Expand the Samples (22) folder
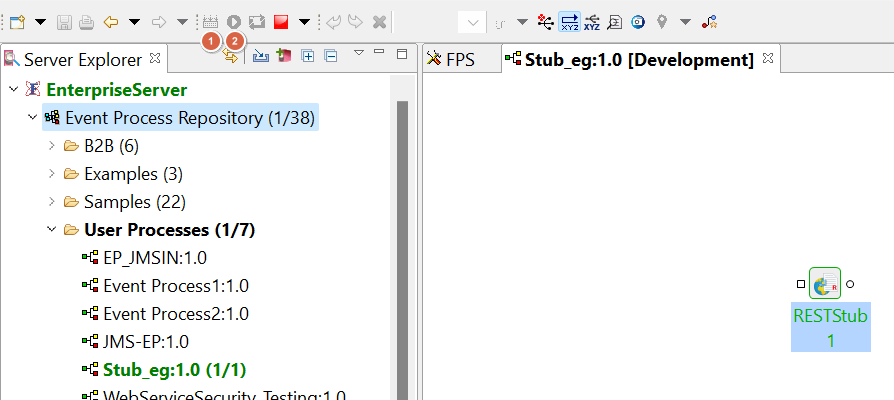Image resolution: width=894 pixels, height=400 pixels. (52, 202)
